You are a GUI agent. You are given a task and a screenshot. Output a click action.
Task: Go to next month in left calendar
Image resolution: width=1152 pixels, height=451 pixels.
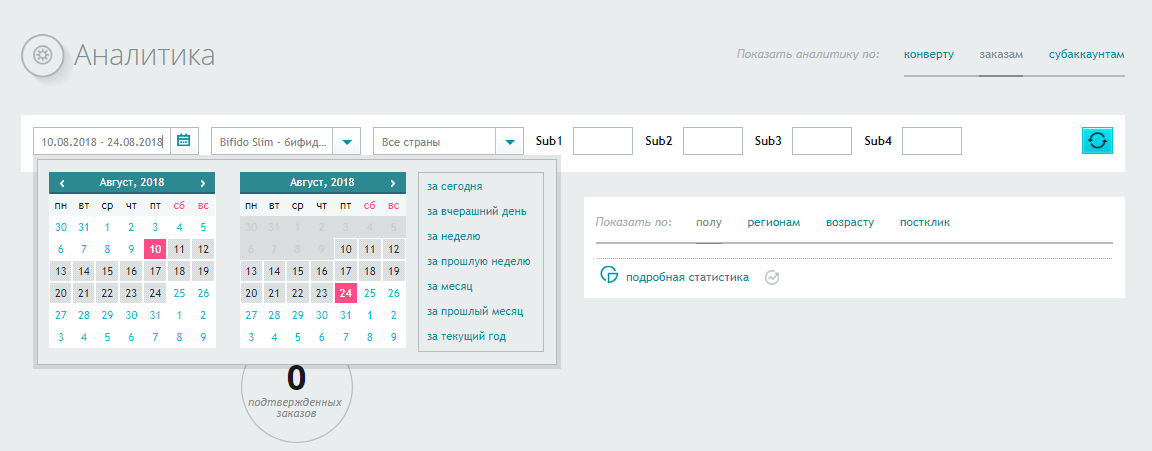coord(203,183)
